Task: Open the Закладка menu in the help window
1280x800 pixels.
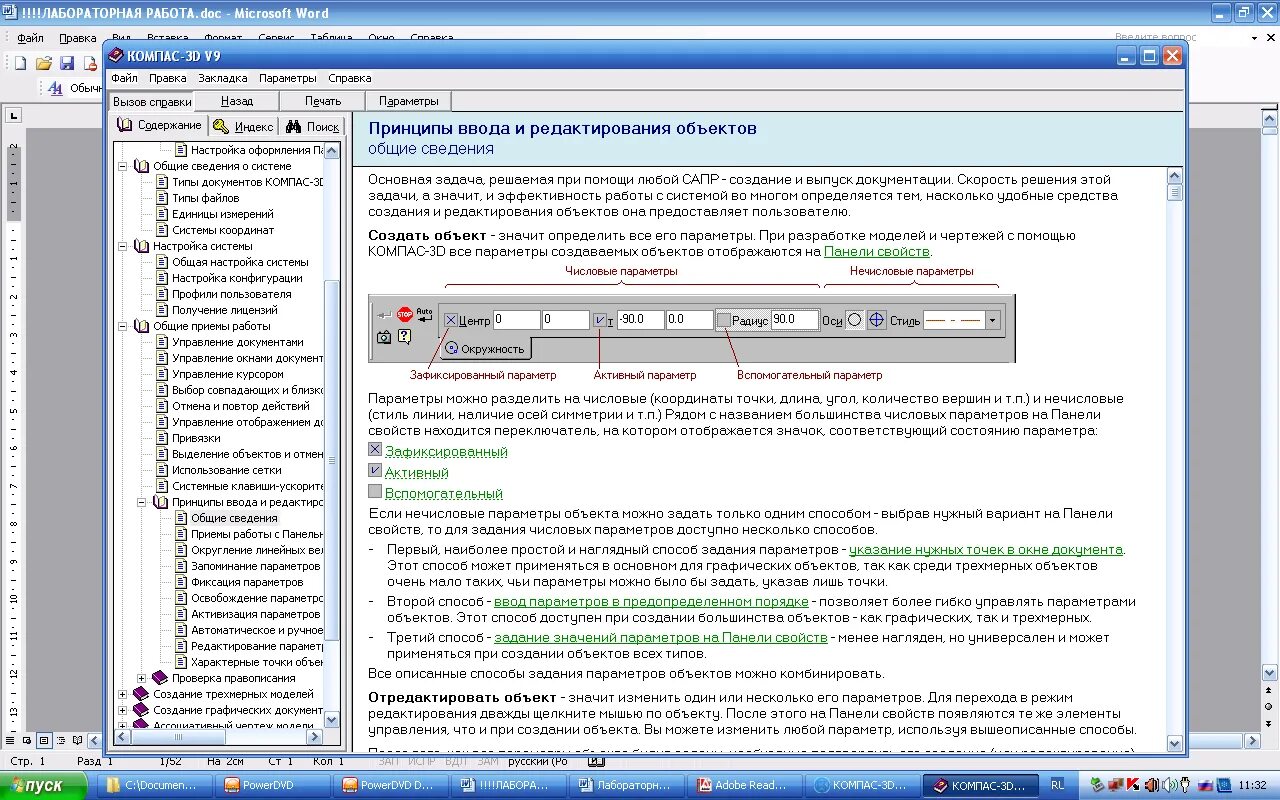Action: (222, 78)
